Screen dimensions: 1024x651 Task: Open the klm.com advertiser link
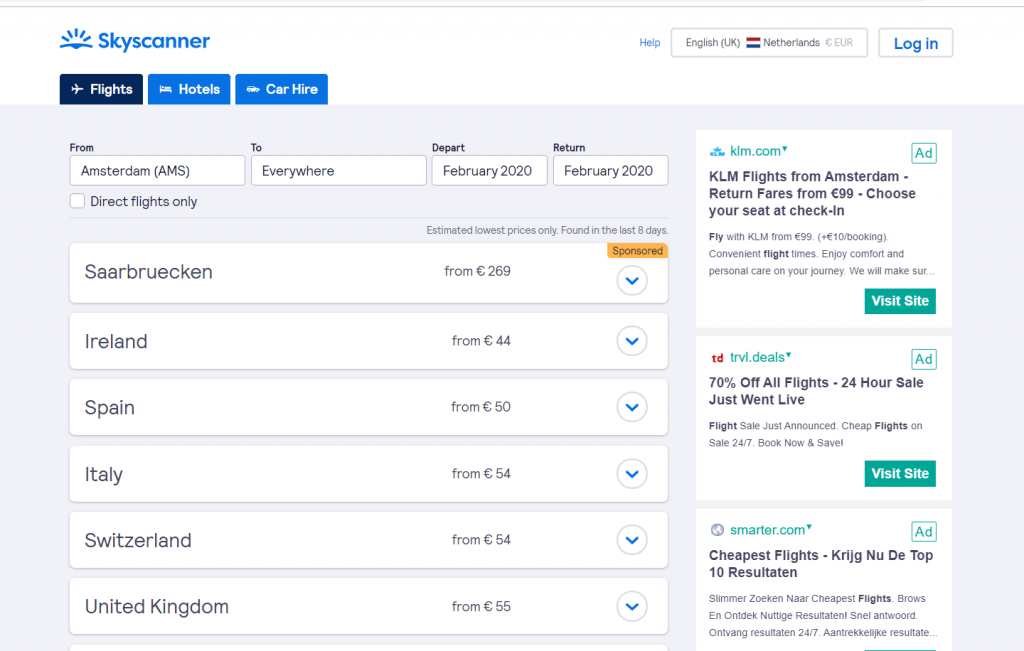(x=755, y=151)
